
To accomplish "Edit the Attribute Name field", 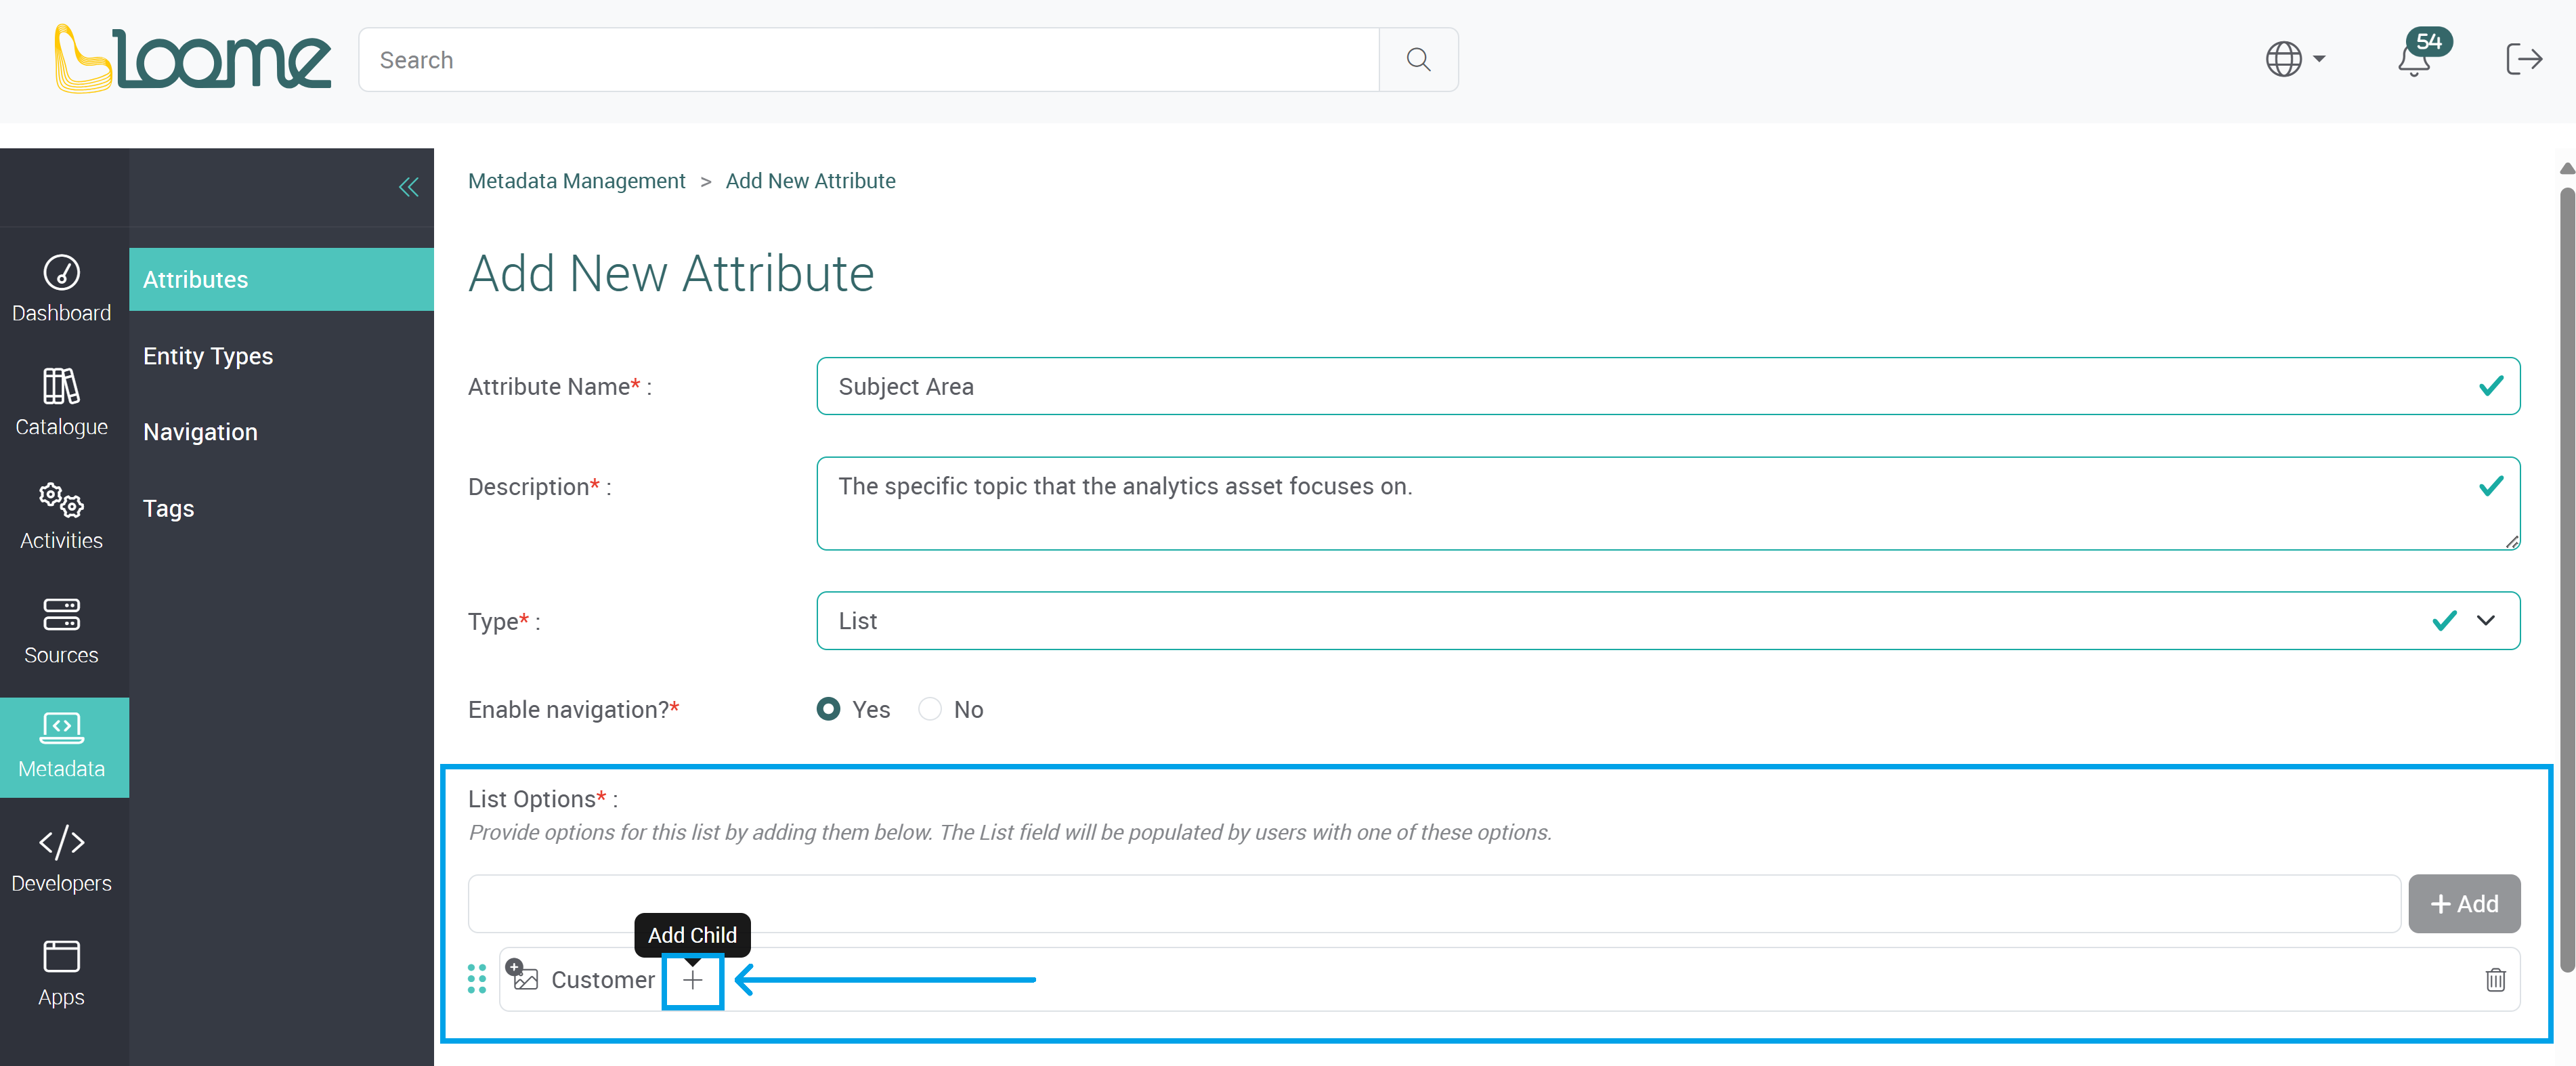I will (1667, 386).
